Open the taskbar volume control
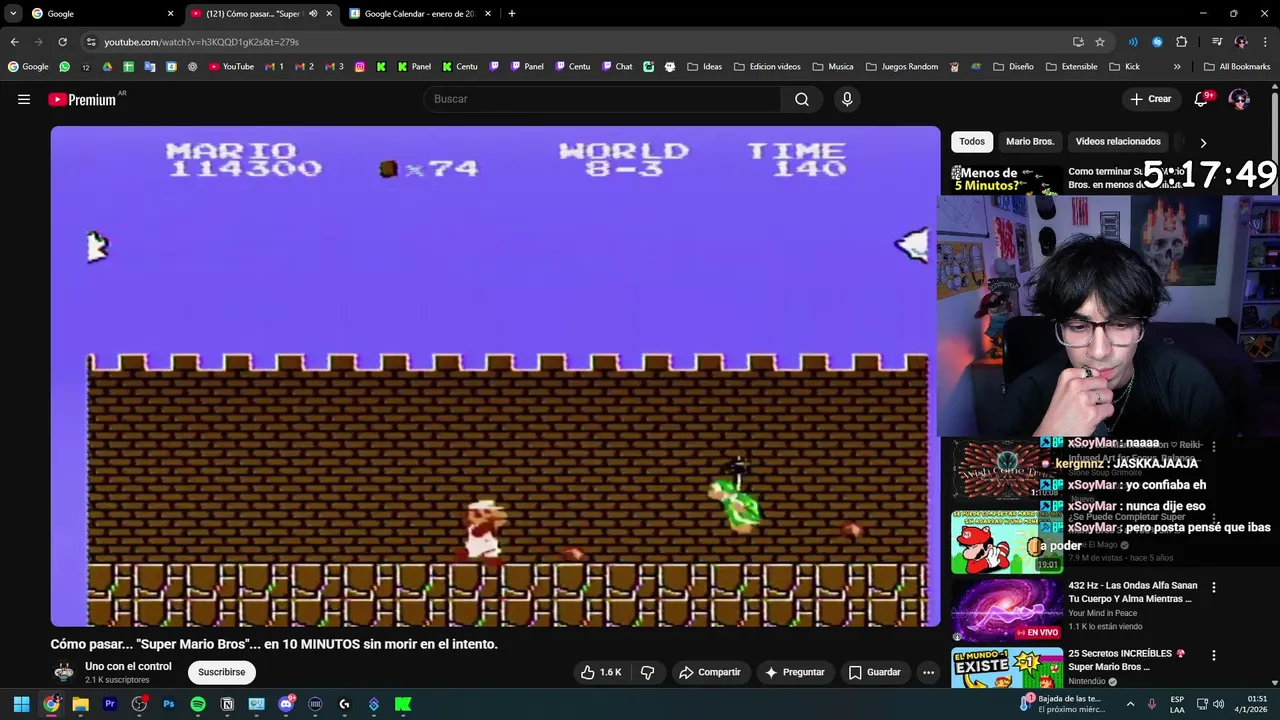Image resolution: width=1280 pixels, height=720 pixels. (1218, 704)
